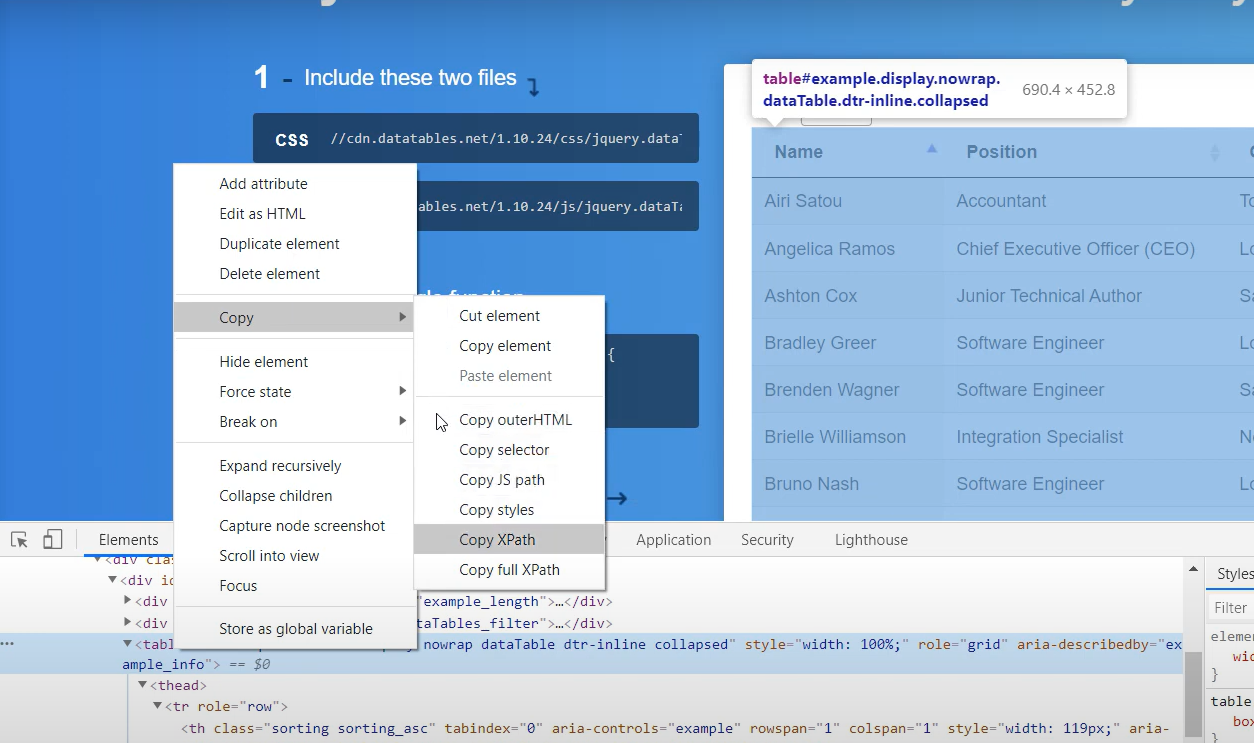Viewport: 1254px width, 743px height.
Task: Select Capture node screenshot
Action: (295, 526)
